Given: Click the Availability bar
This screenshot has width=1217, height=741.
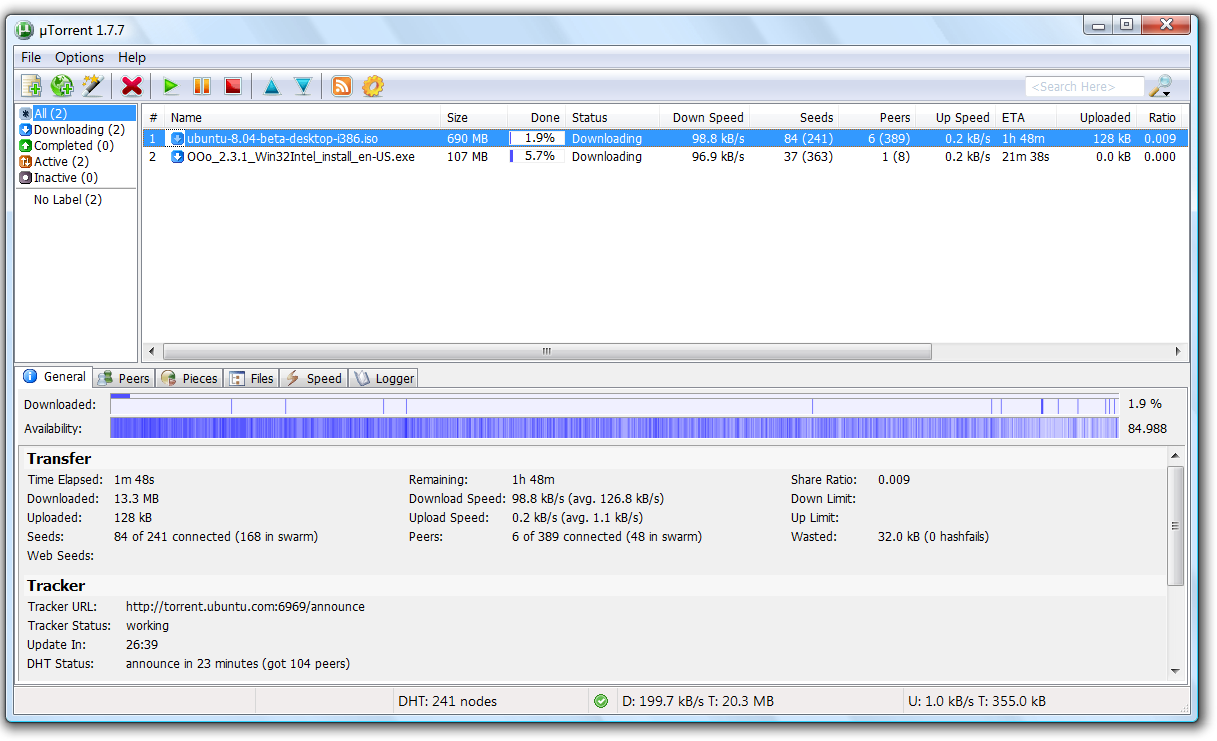Looking at the screenshot, I should pyautogui.click(x=614, y=428).
